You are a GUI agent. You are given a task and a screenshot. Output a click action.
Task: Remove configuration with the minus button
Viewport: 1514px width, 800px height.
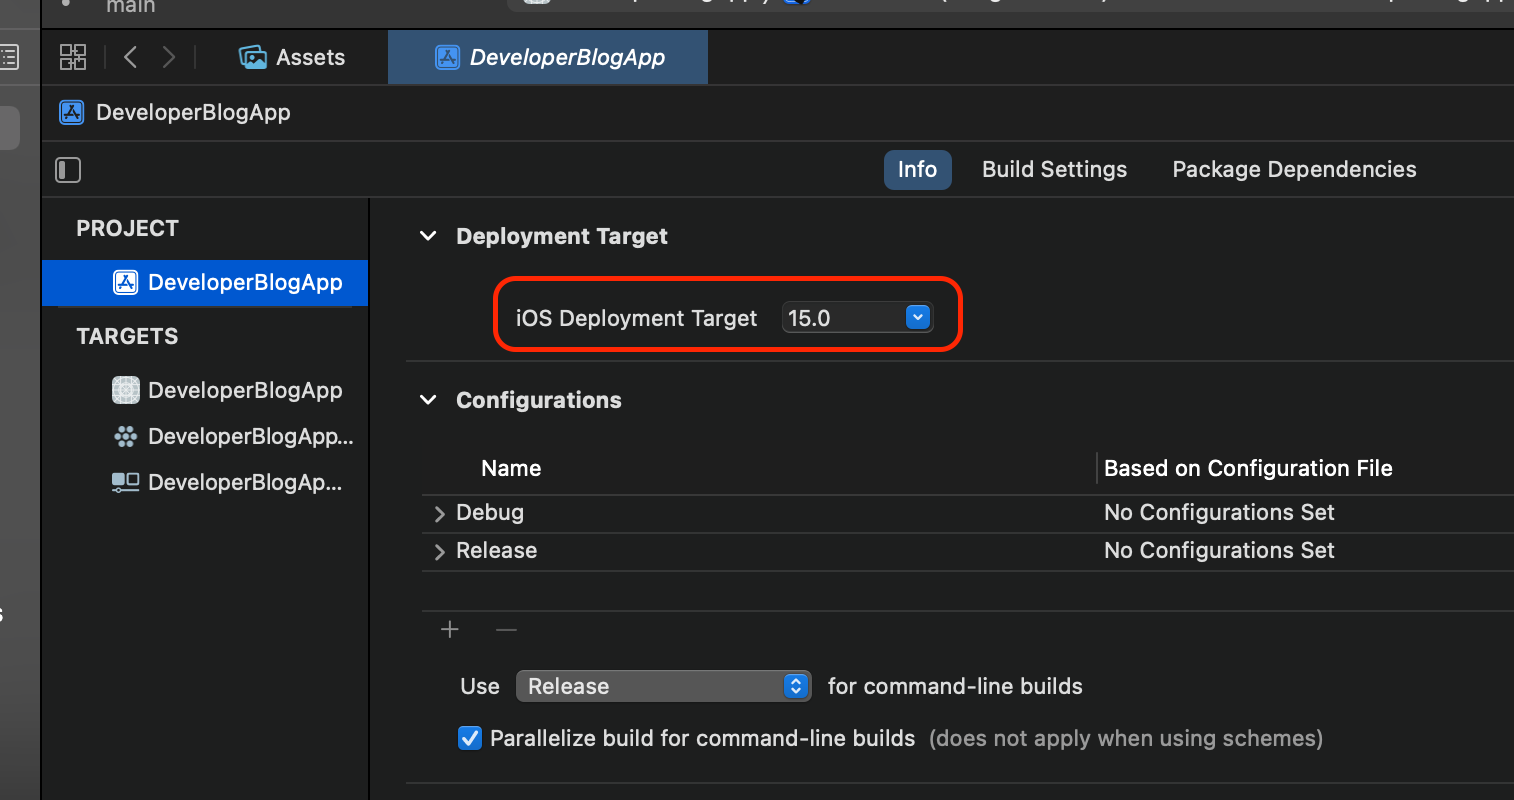pyautogui.click(x=506, y=629)
